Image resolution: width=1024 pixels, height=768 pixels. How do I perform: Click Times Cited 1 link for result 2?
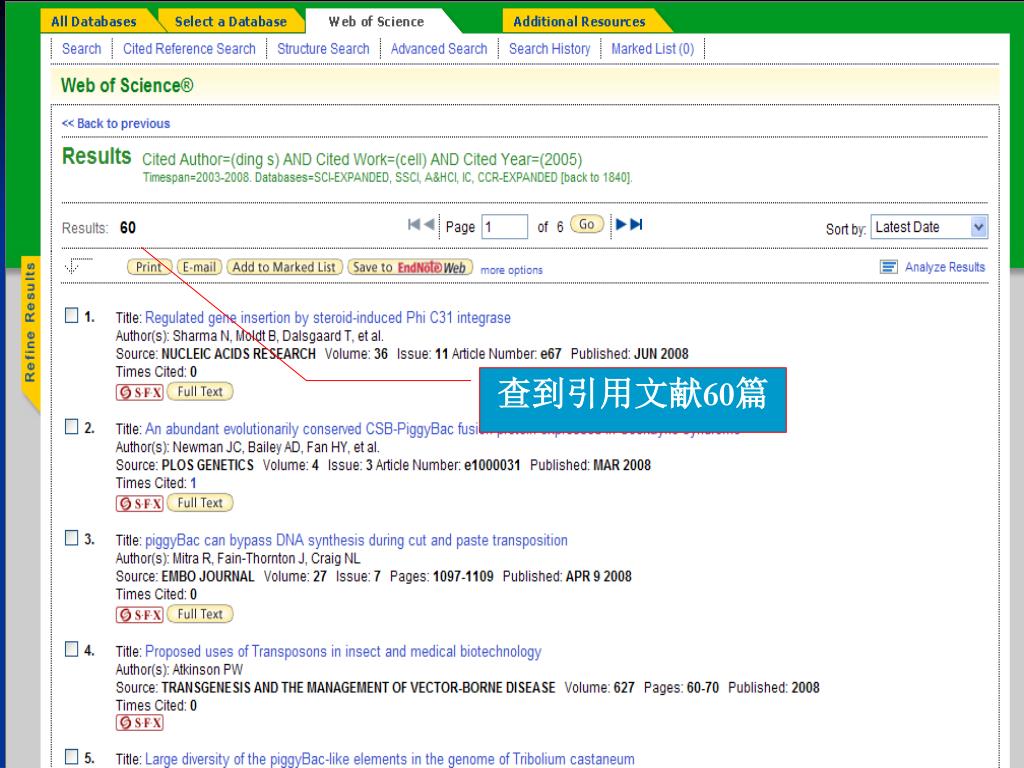point(193,483)
